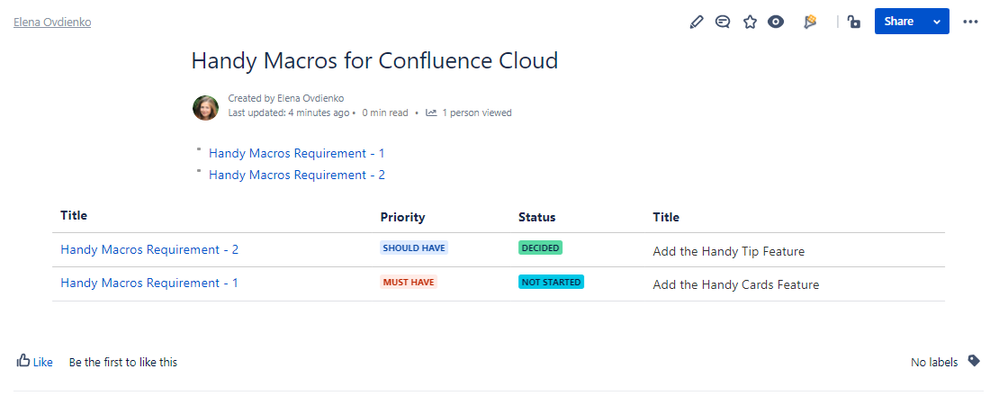Image resolution: width=999 pixels, height=396 pixels.
Task: Click the label tag icon beside No labels
Action: click(x=974, y=361)
